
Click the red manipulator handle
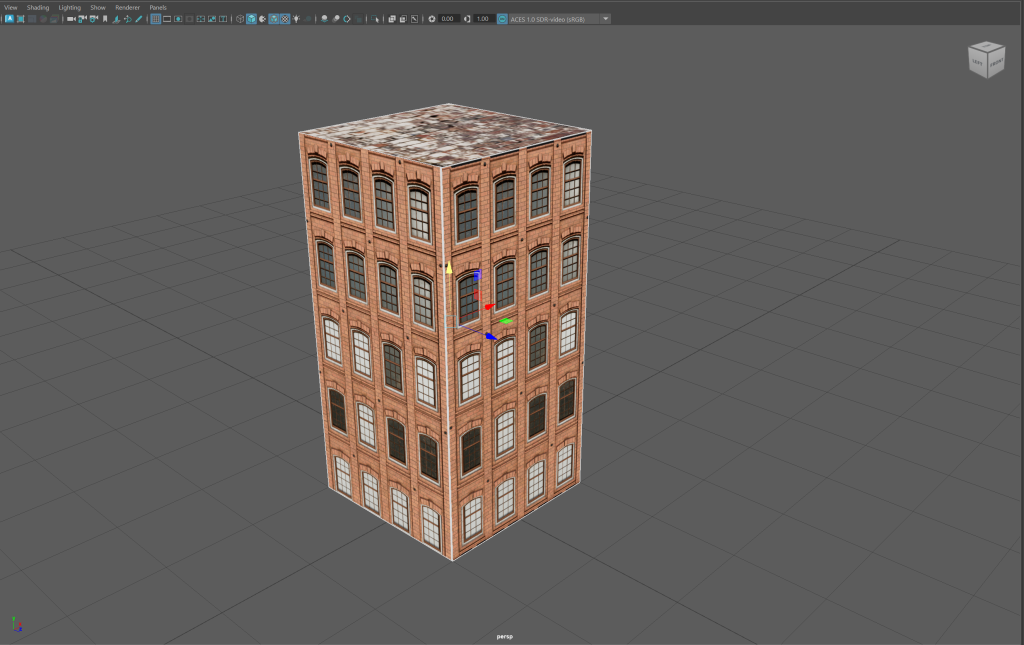click(x=489, y=306)
